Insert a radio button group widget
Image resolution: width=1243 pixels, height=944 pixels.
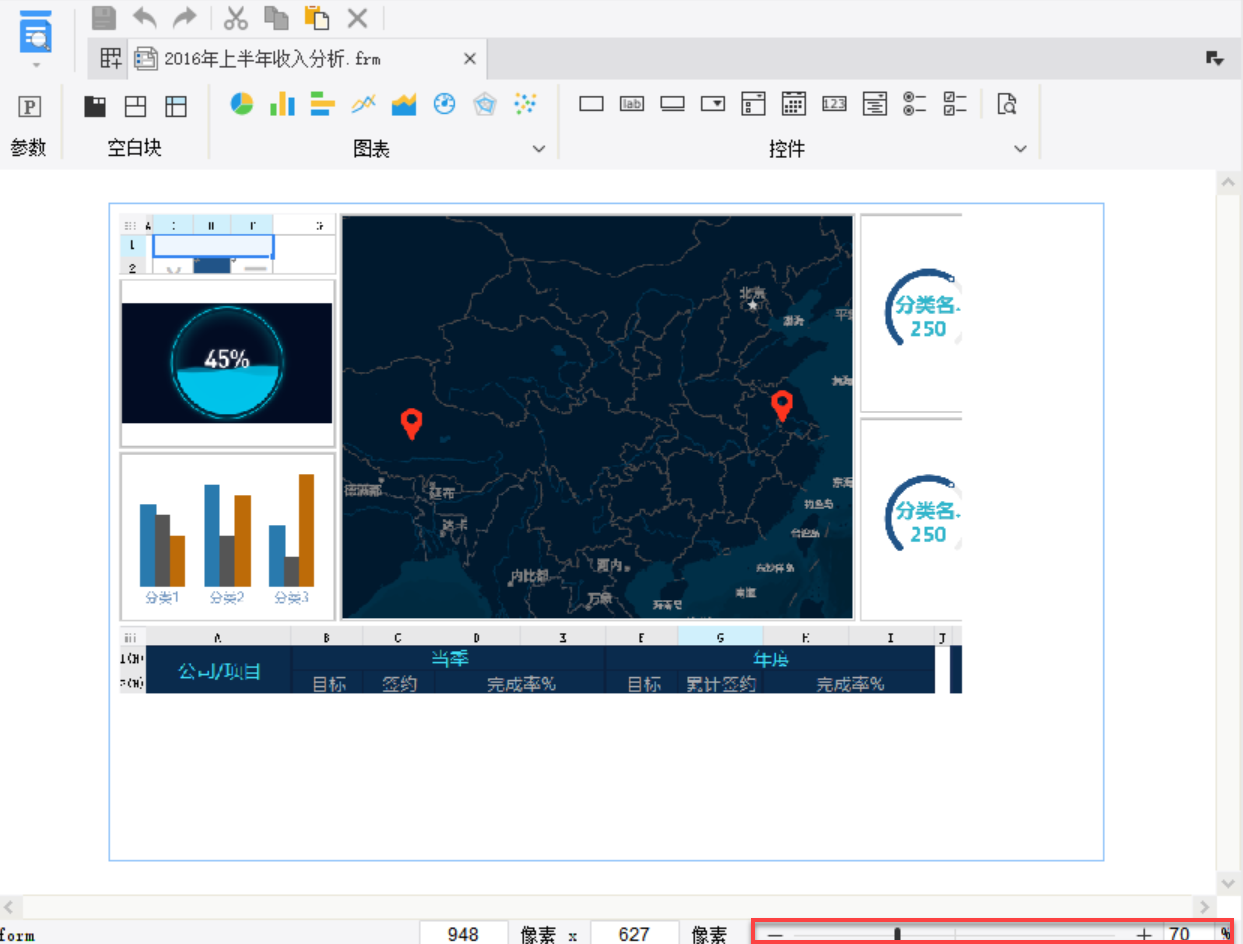(x=915, y=104)
